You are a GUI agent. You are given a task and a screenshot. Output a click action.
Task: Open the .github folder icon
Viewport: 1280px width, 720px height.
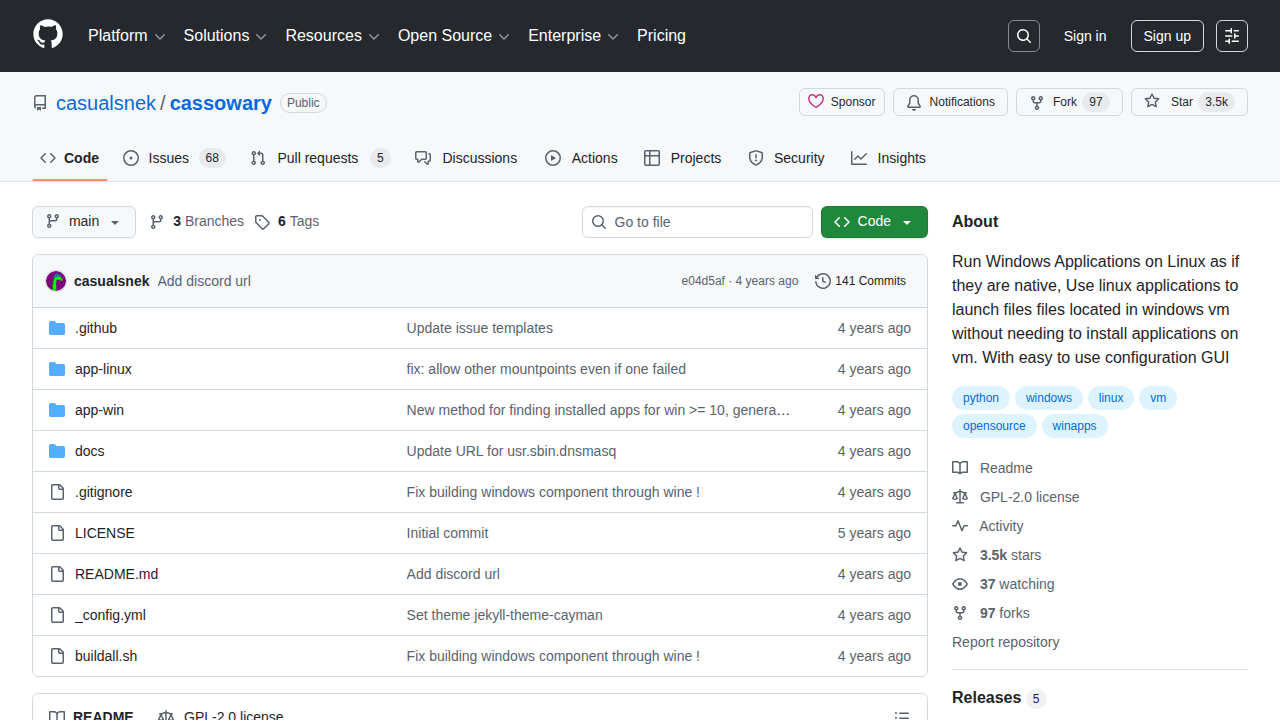[x=57, y=327]
